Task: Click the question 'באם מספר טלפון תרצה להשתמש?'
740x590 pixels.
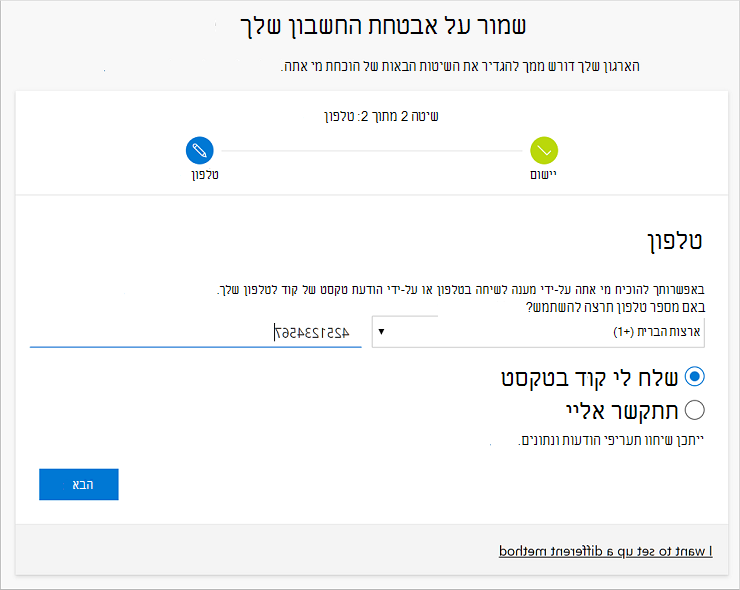Action: [615, 307]
